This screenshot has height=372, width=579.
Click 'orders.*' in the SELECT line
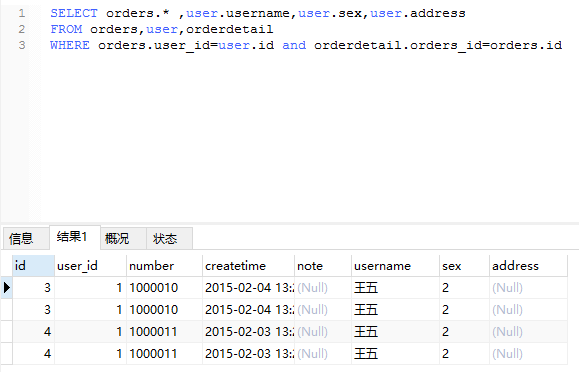[138, 13]
